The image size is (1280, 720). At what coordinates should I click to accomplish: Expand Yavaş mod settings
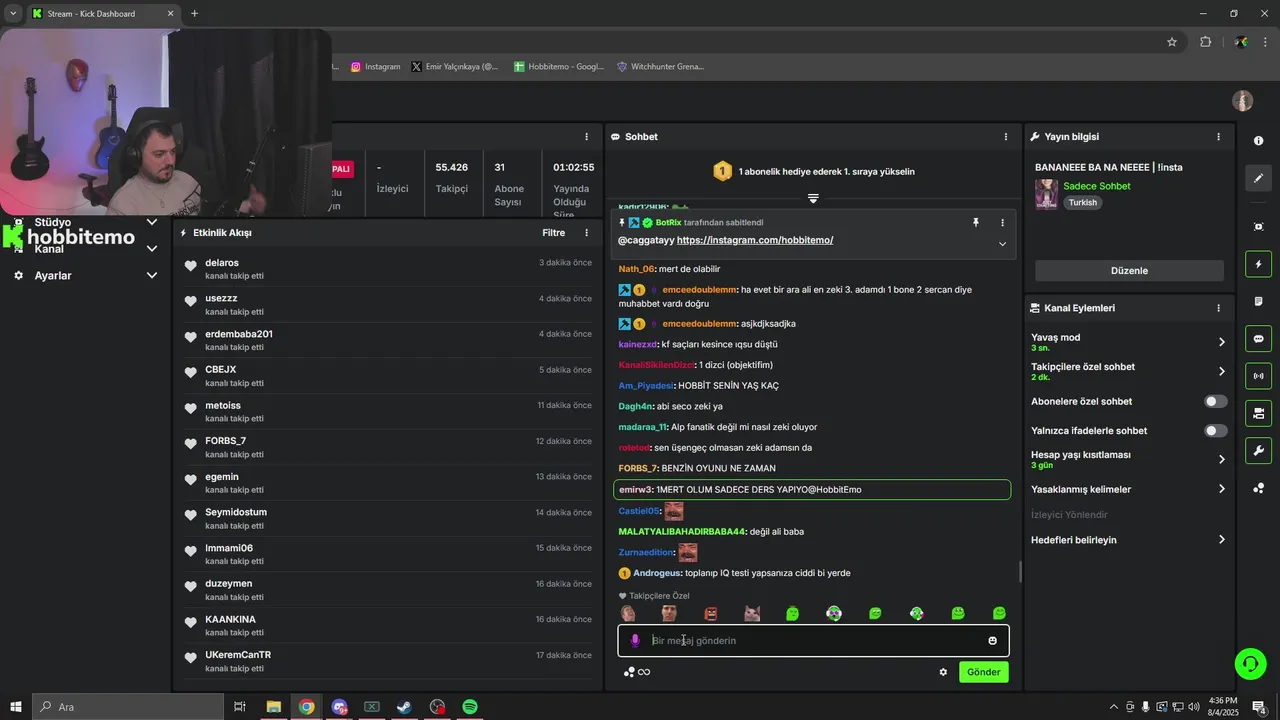1128,342
